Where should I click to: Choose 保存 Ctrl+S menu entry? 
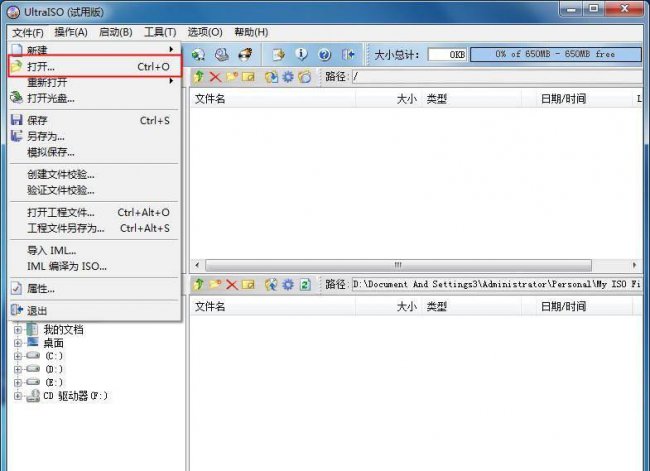pyautogui.click(x=95, y=120)
